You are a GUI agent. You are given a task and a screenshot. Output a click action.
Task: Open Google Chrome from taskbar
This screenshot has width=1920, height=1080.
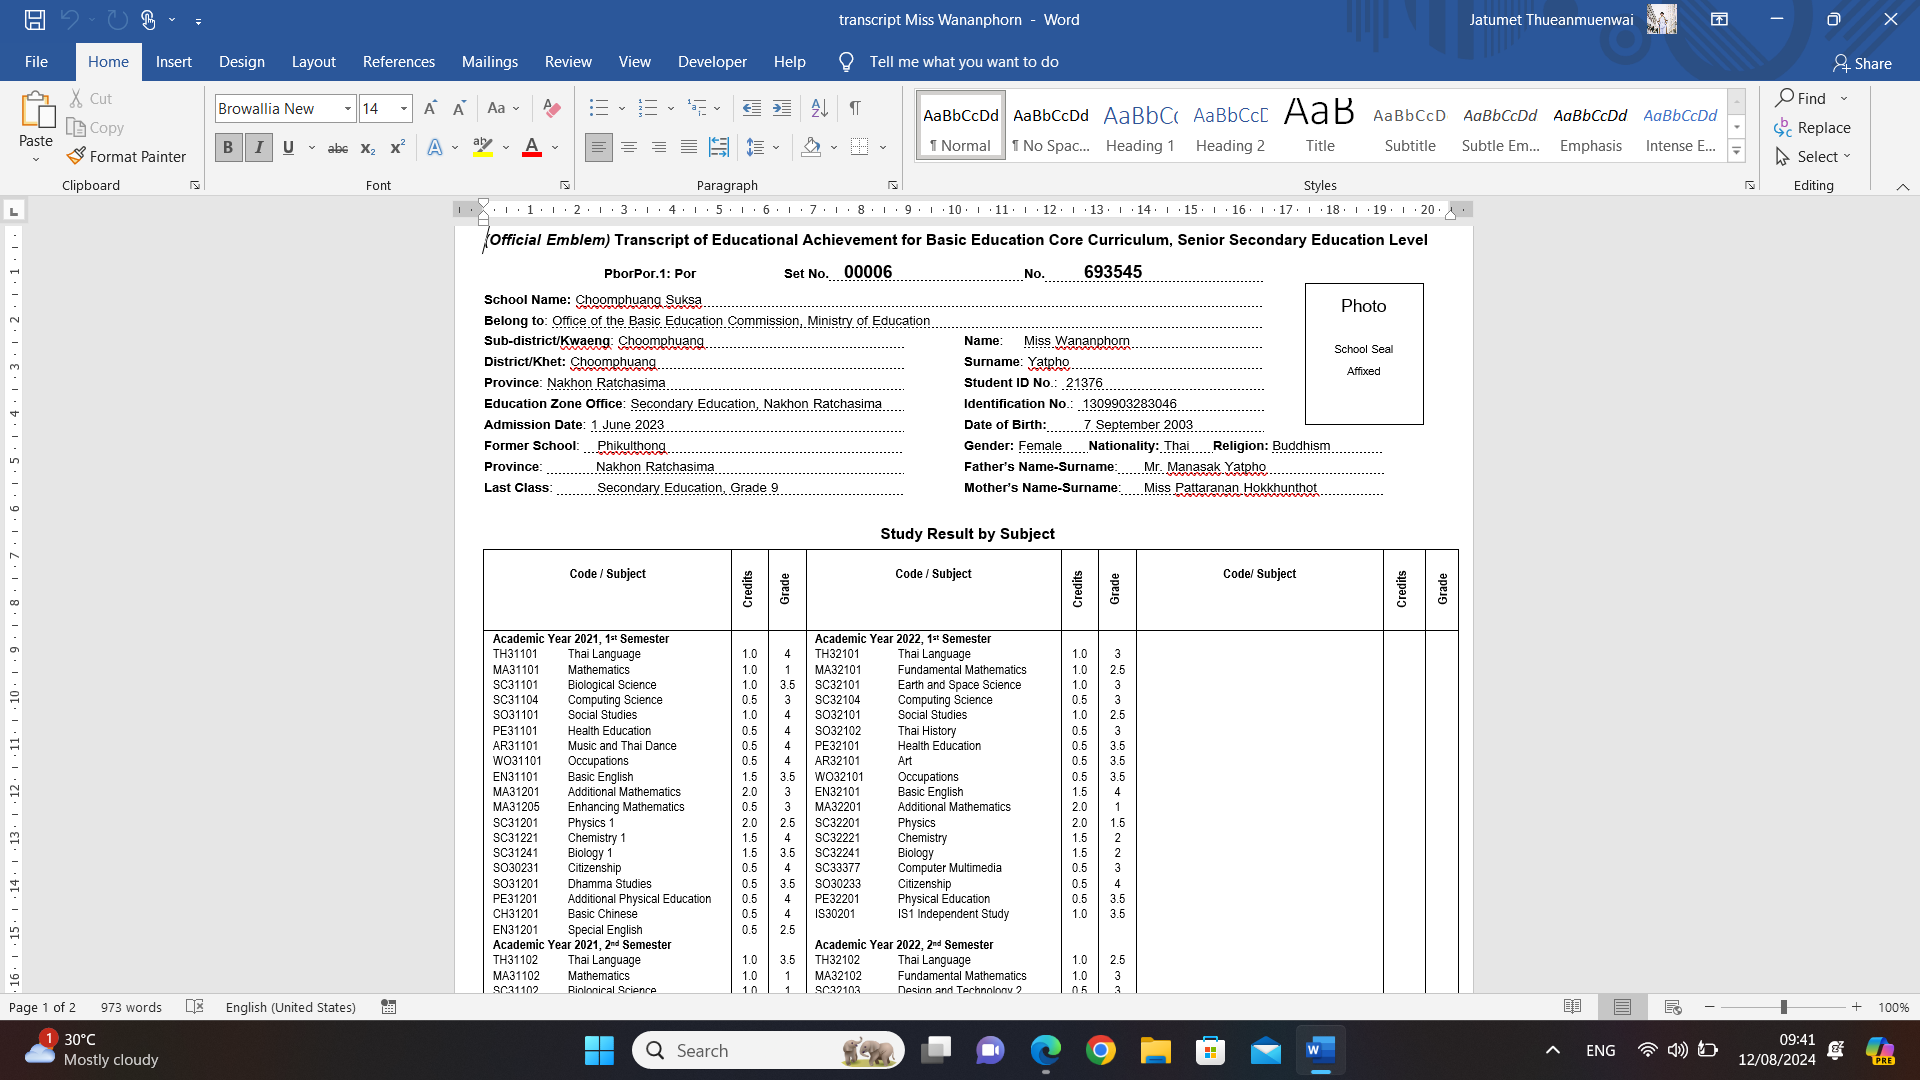coord(1101,1051)
